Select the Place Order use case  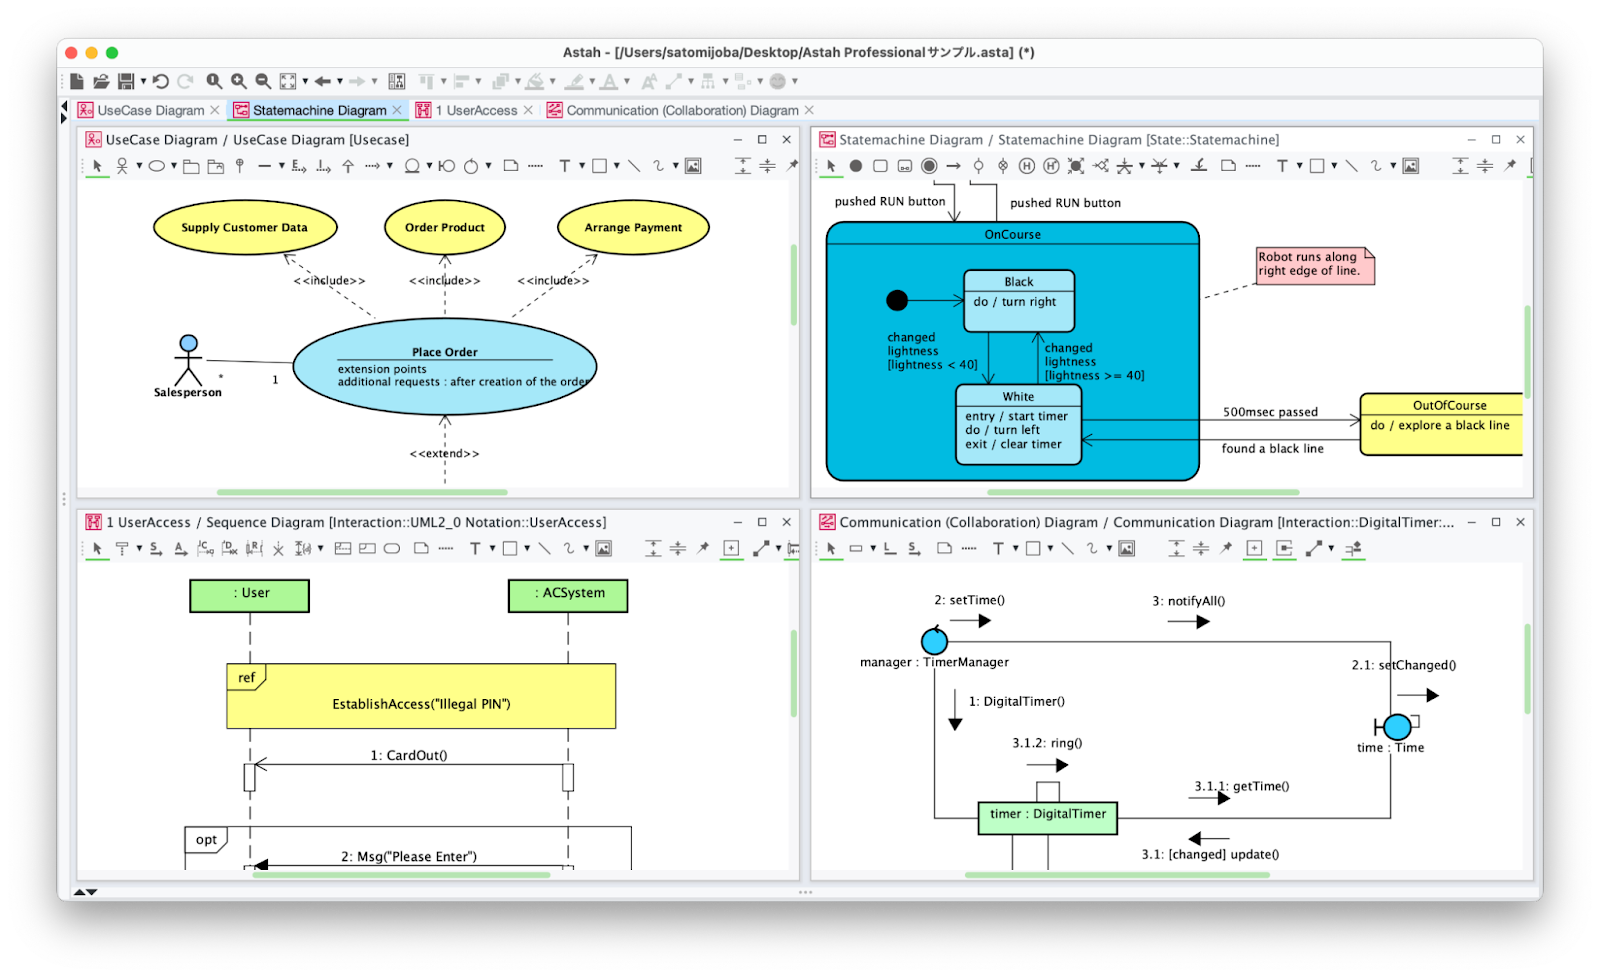tap(445, 367)
